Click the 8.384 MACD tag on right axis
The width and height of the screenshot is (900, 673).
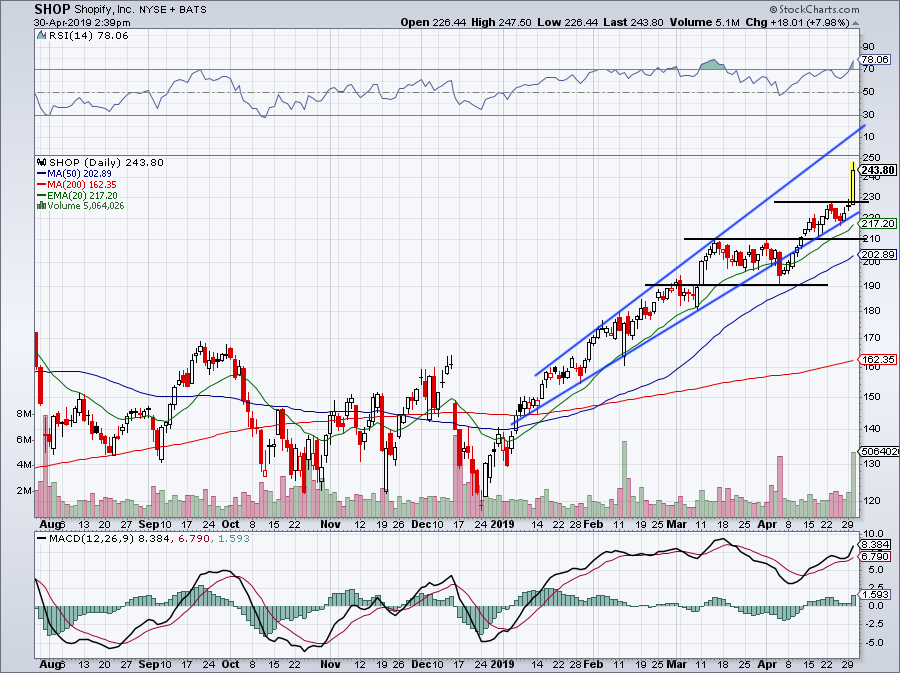(876, 544)
